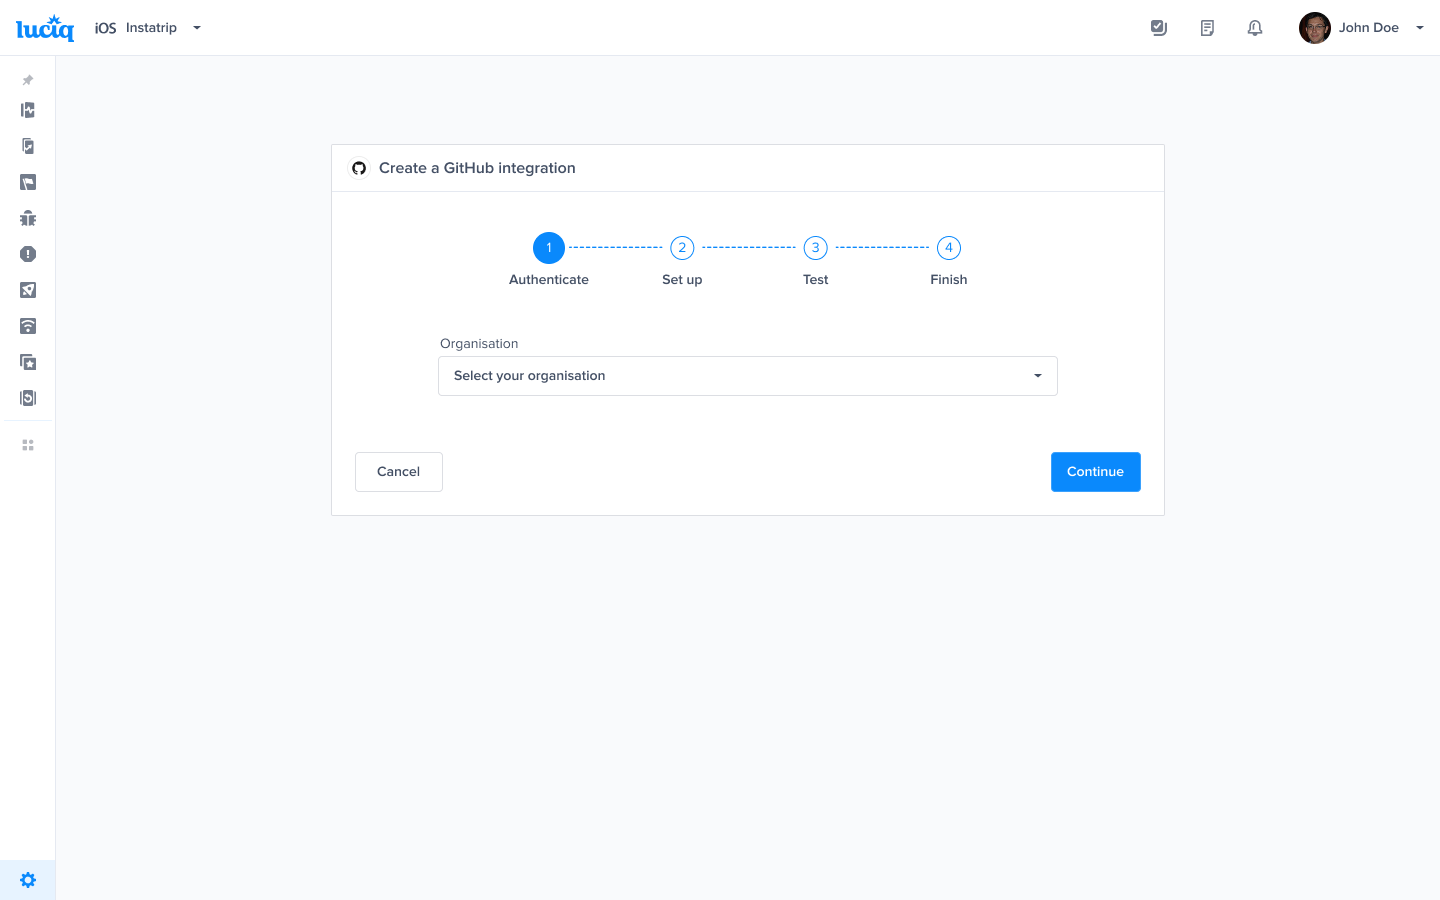Open the Settings gear at the sidebar bottom
This screenshot has height=900, width=1440.
tap(27, 879)
